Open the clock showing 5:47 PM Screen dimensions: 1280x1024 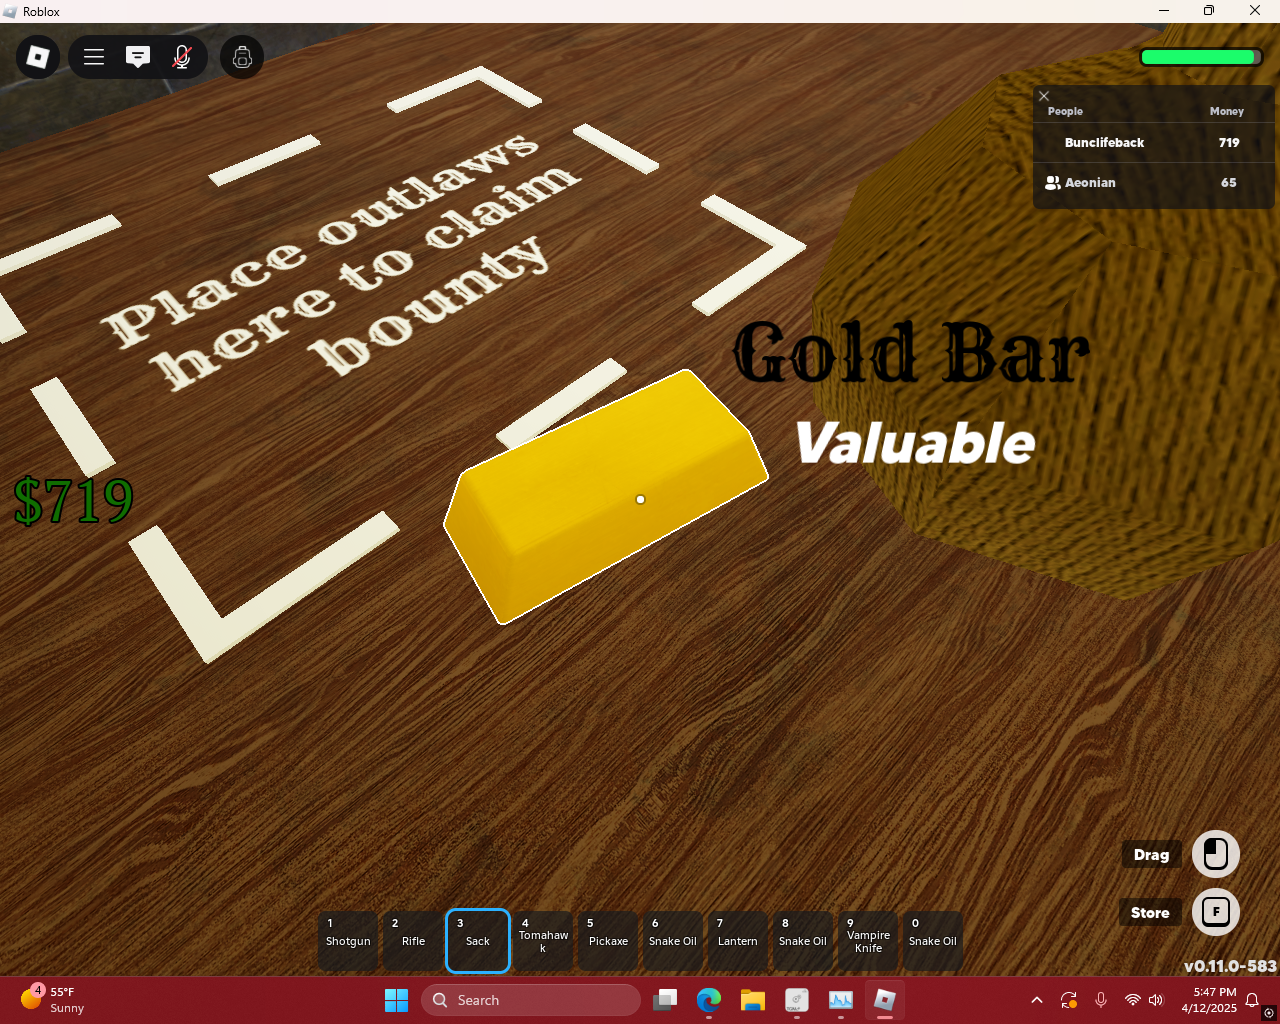[1209, 1000]
